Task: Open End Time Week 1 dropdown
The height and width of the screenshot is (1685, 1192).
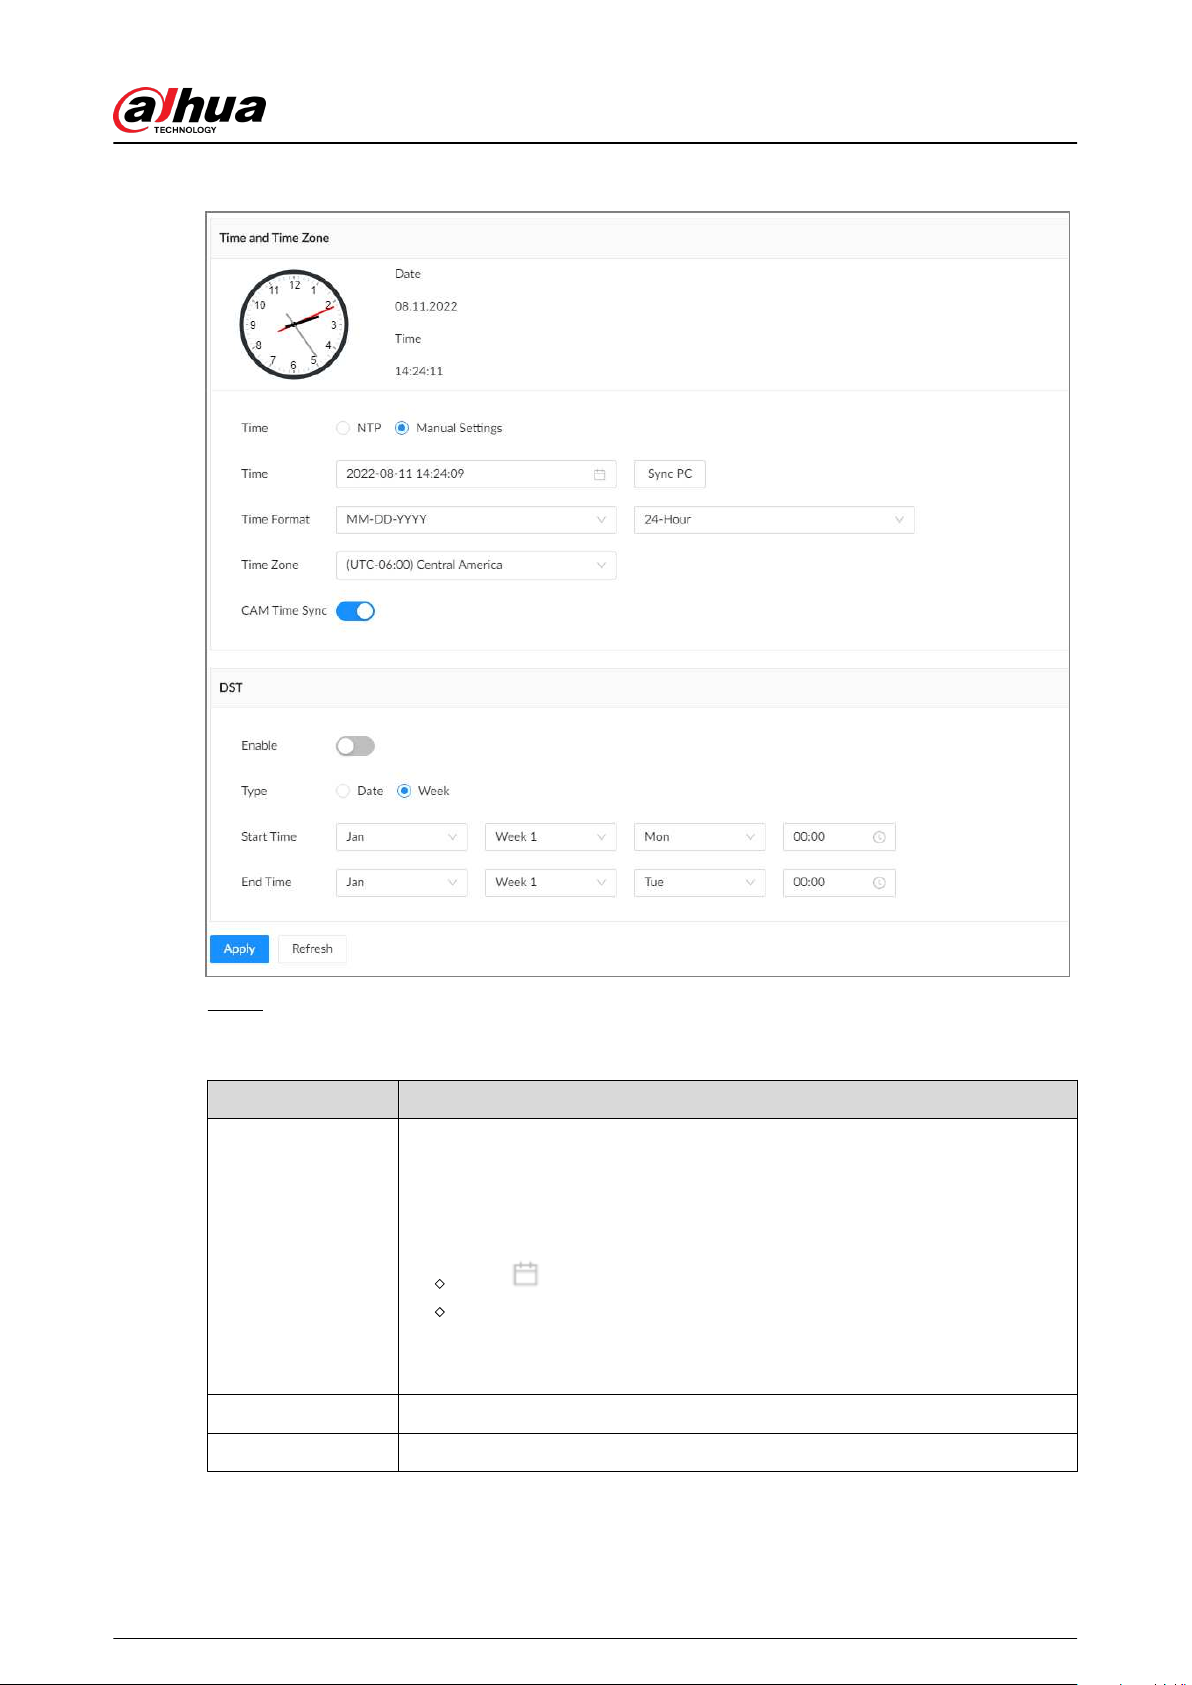Action: tap(551, 883)
